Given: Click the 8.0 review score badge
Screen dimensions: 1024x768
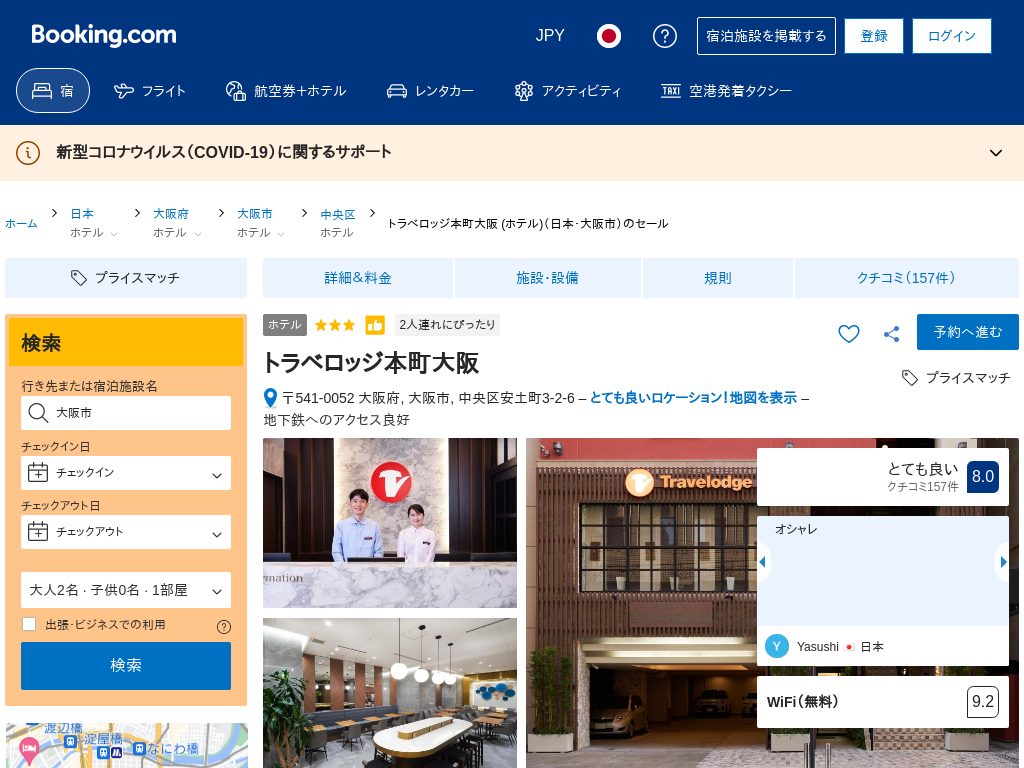Looking at the screenshot, I should (983, 477).
